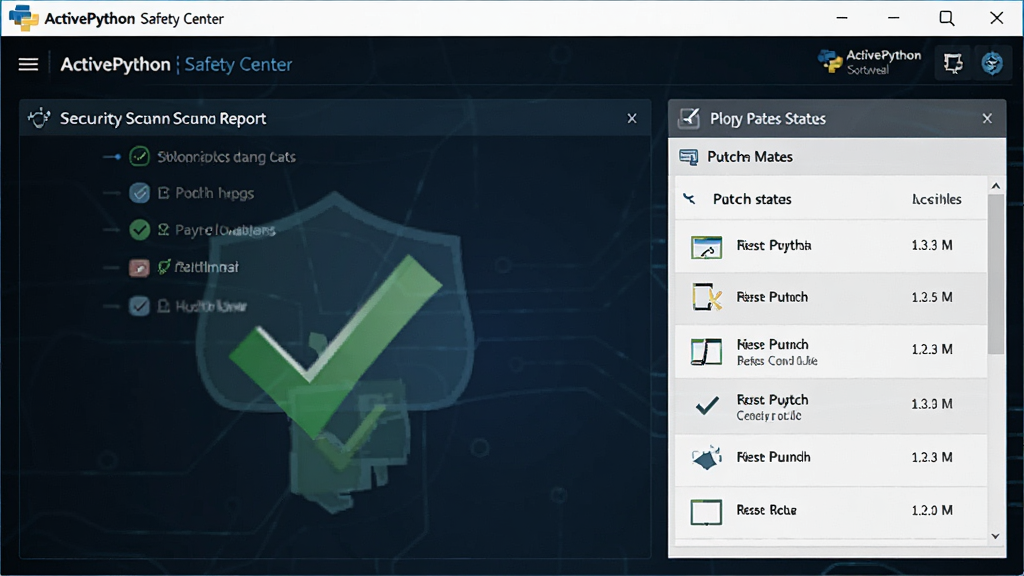Open the round shield icon in header
The image size is (1024, 576).
pyautogui.click(x=992, y=63)
